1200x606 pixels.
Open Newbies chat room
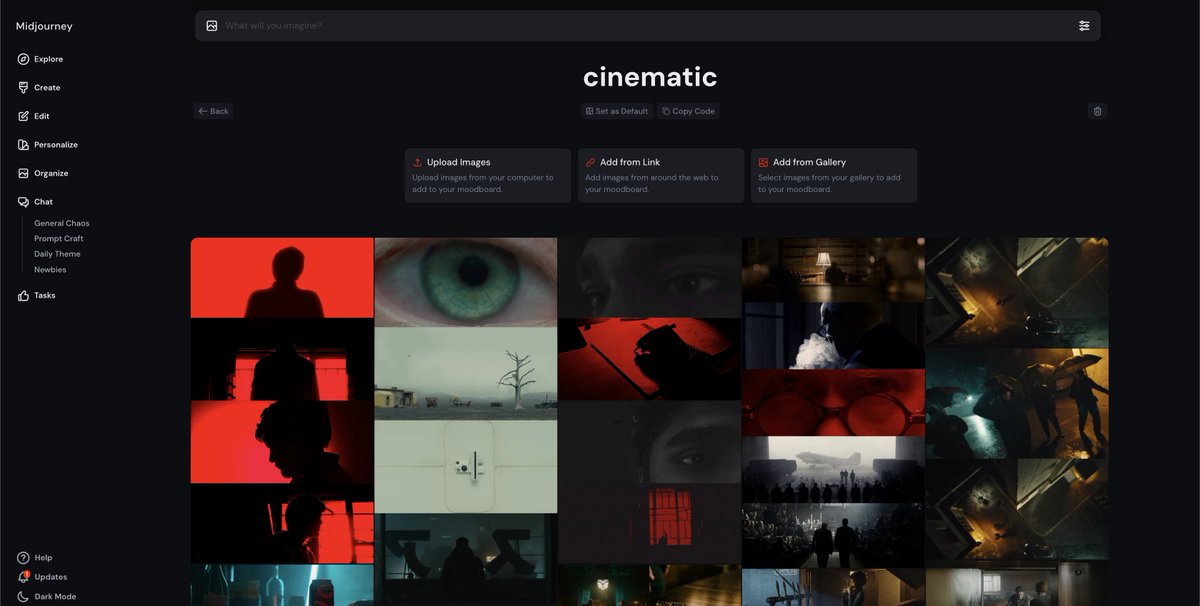[x=50, y=270]
